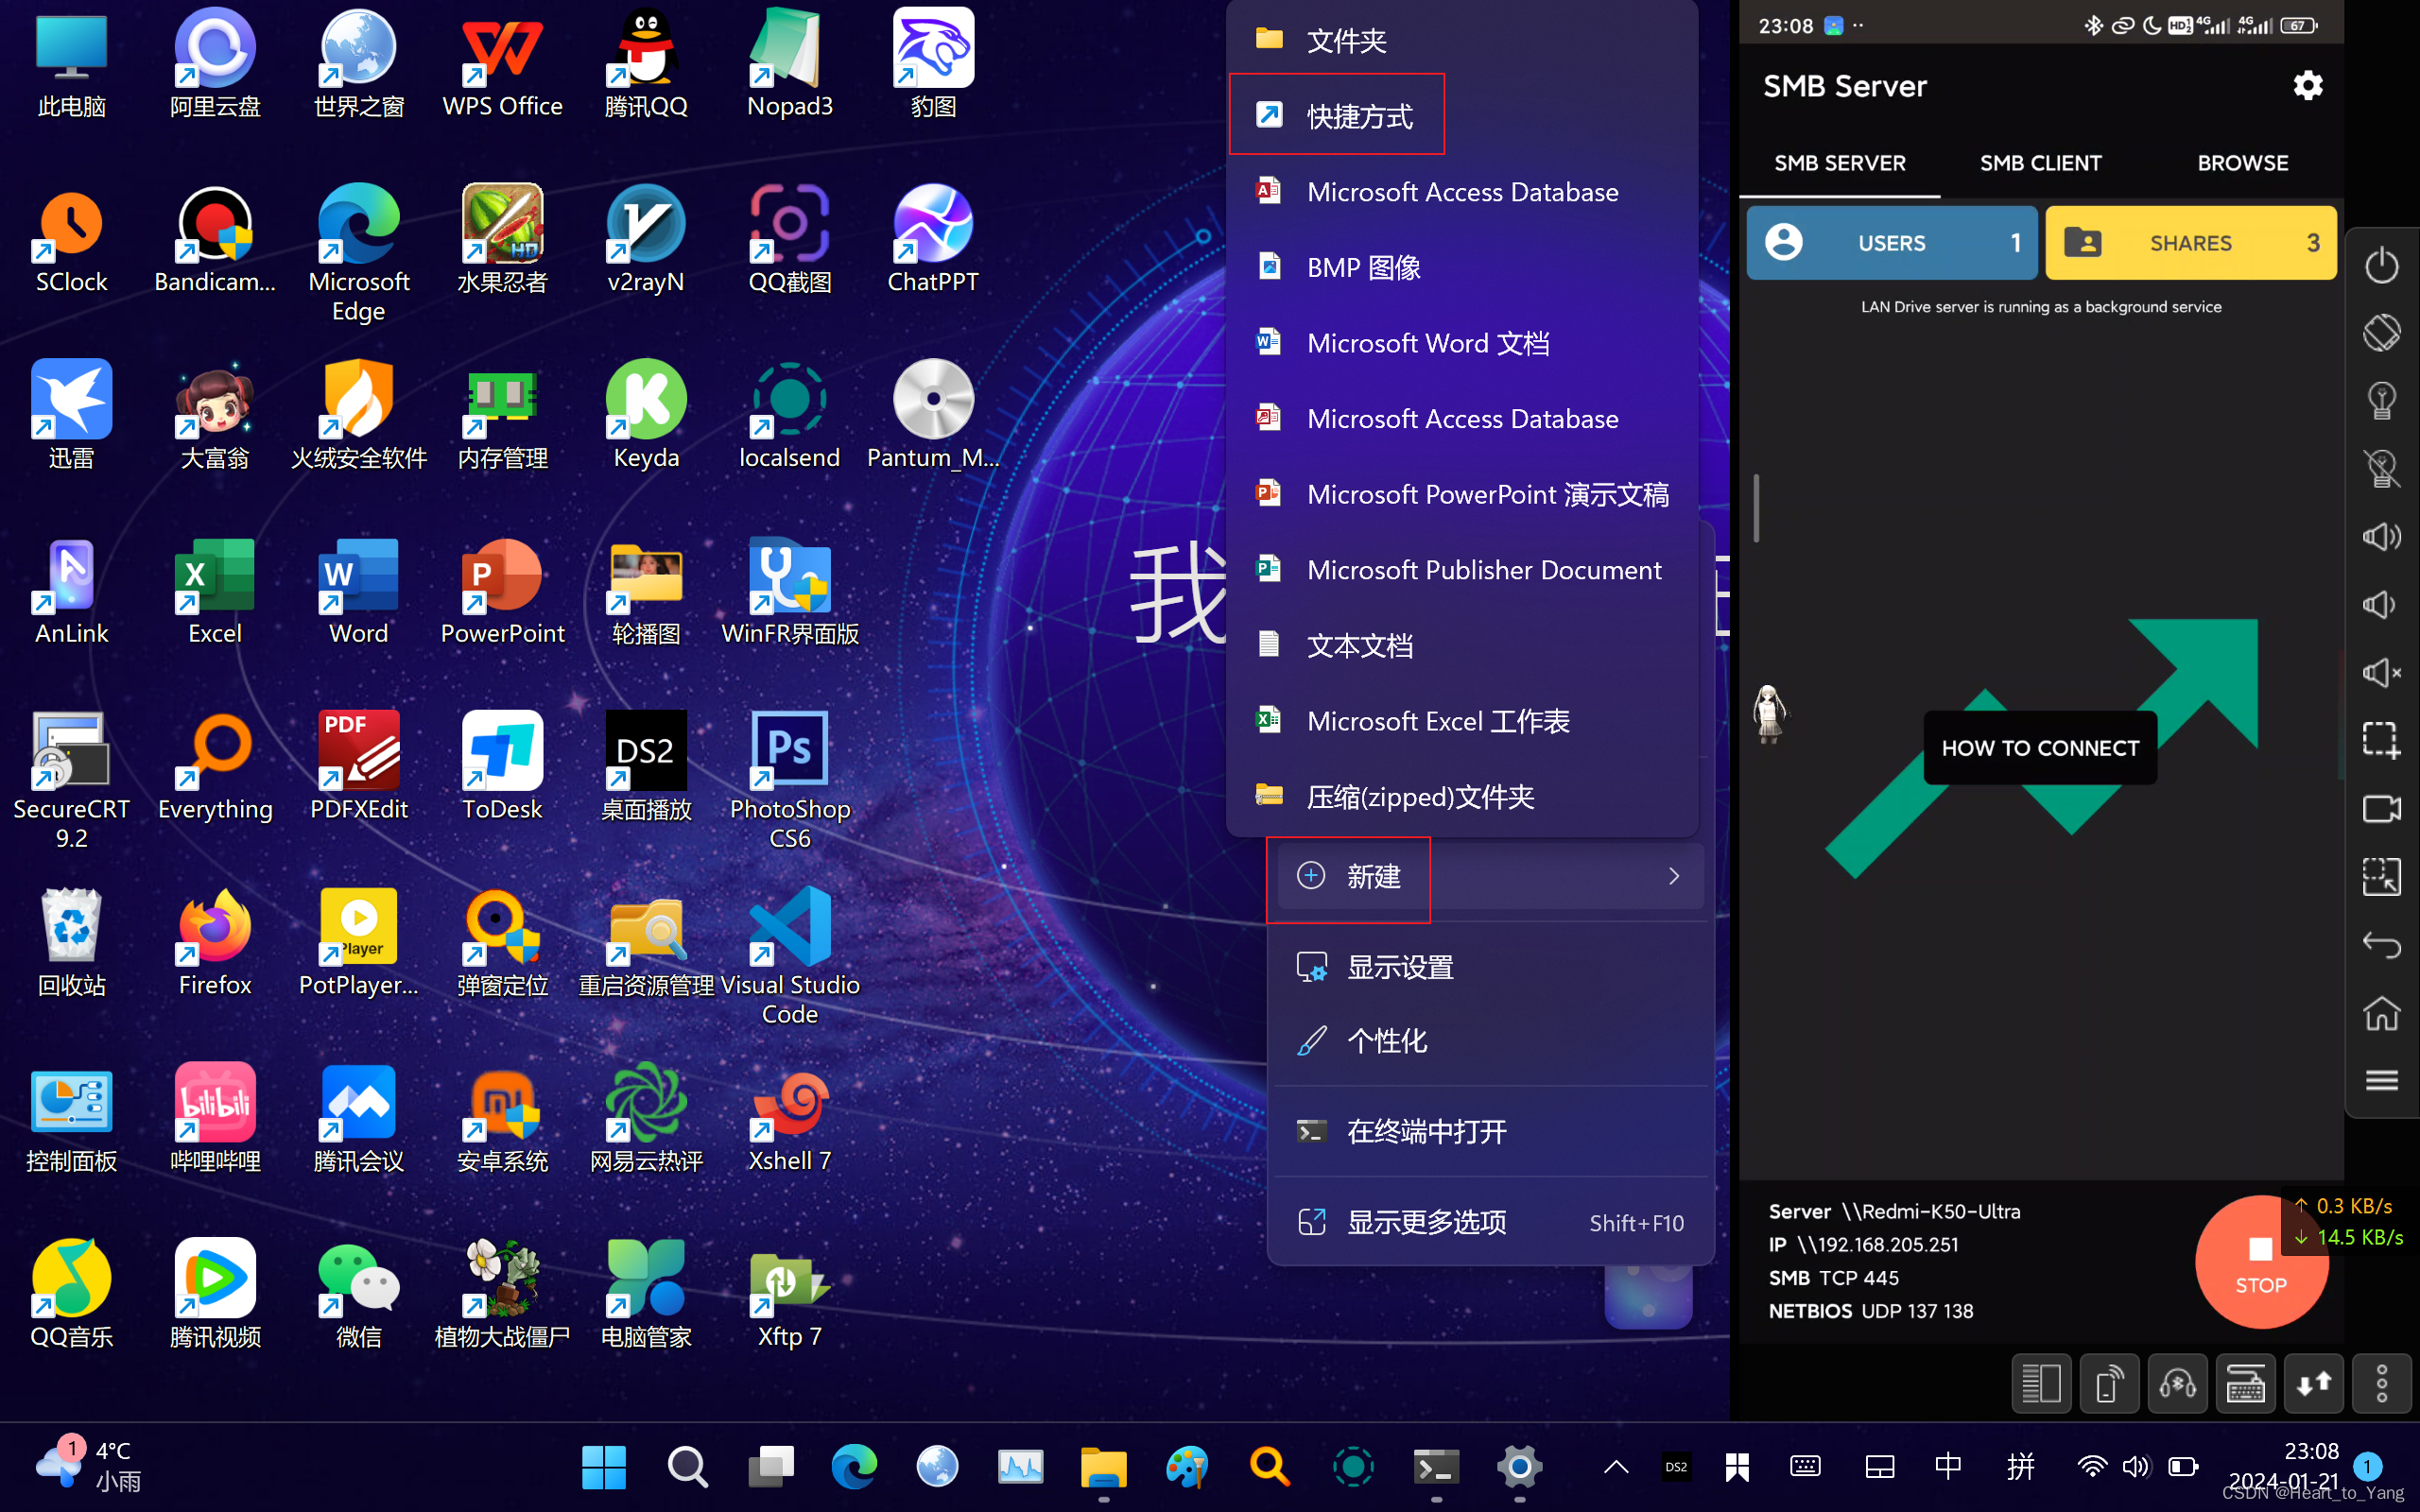2420x1512 pixels.
Task: Open the USERS panel button
Action: pos(1891,243)
